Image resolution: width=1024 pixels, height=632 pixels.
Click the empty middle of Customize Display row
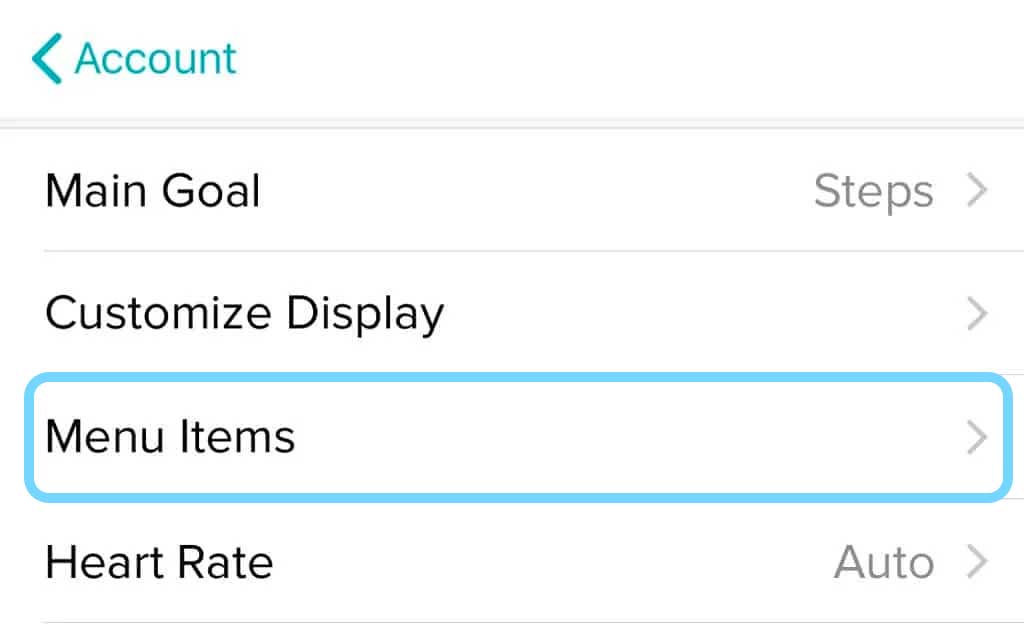point(700,314)
